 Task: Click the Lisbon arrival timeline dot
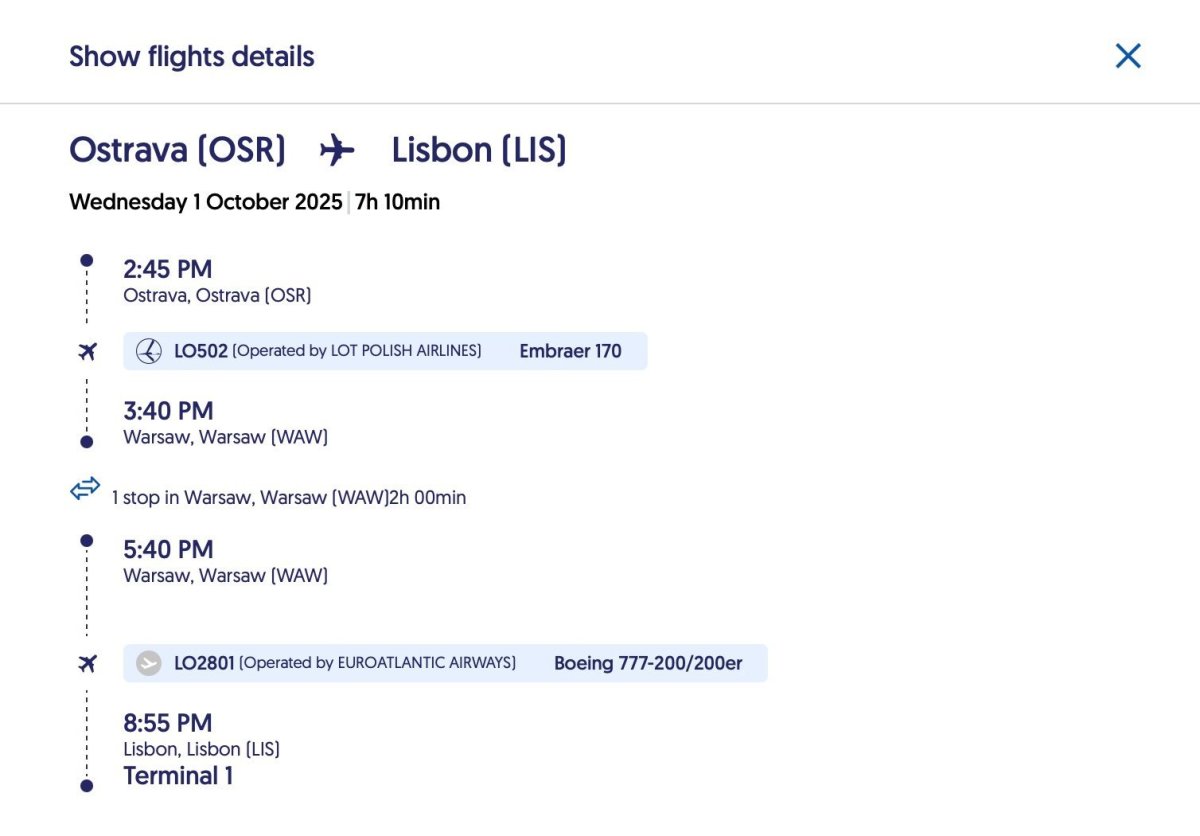pos(87,786)
